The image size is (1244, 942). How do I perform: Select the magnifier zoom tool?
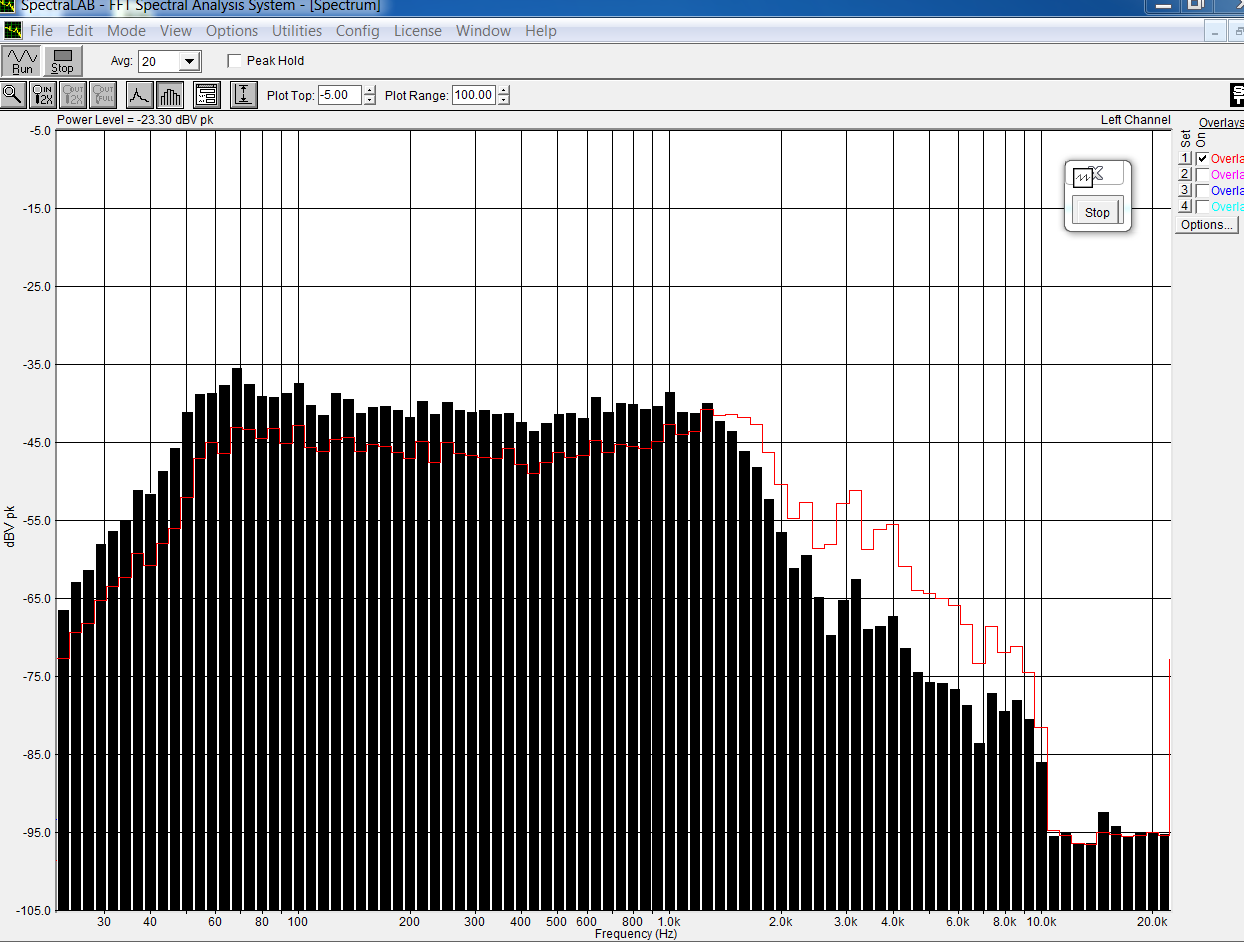tap(13, 95)
